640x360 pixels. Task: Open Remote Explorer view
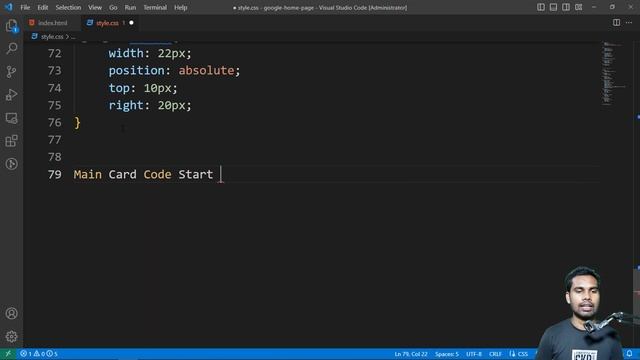tap(11, 118)
